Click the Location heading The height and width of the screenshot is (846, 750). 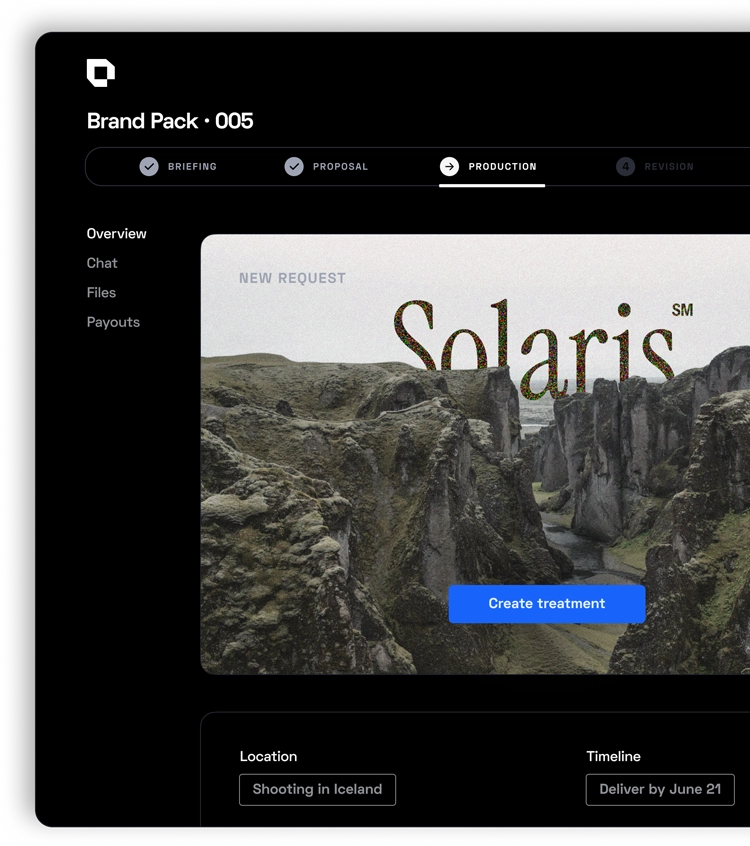tap(268, 756)
